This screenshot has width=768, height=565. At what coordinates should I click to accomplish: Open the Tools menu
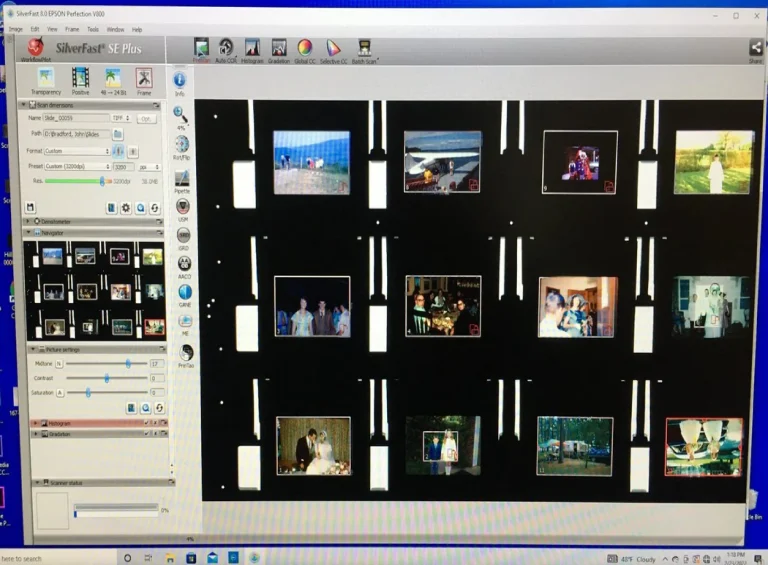(93, 29)
